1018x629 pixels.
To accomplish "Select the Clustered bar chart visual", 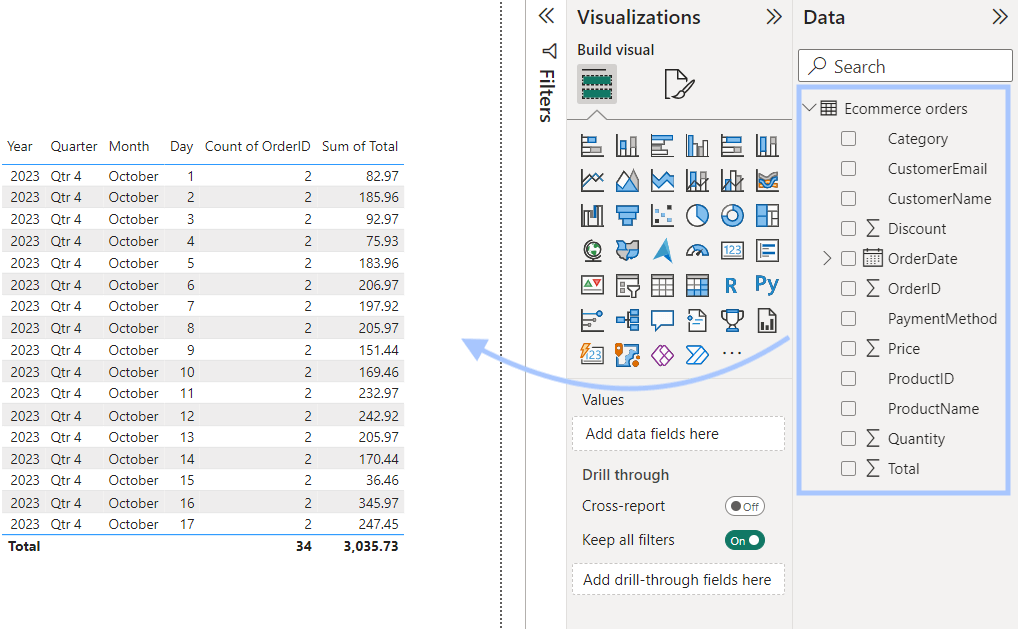I will pos(662,145).
